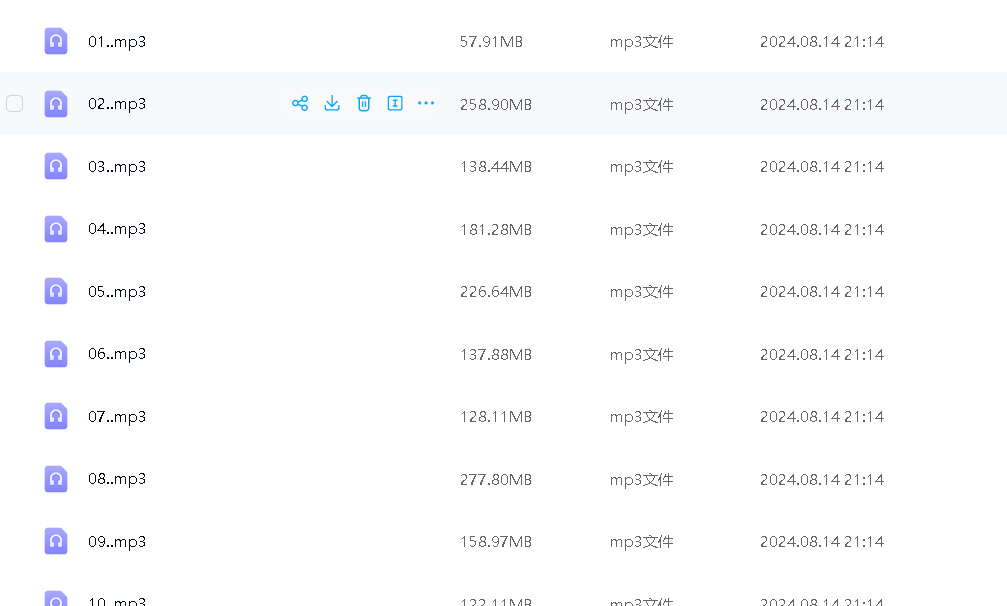Download the 02..mp3 file
The width and height of the screenshot is (1007, 606).
pos(332,103)
